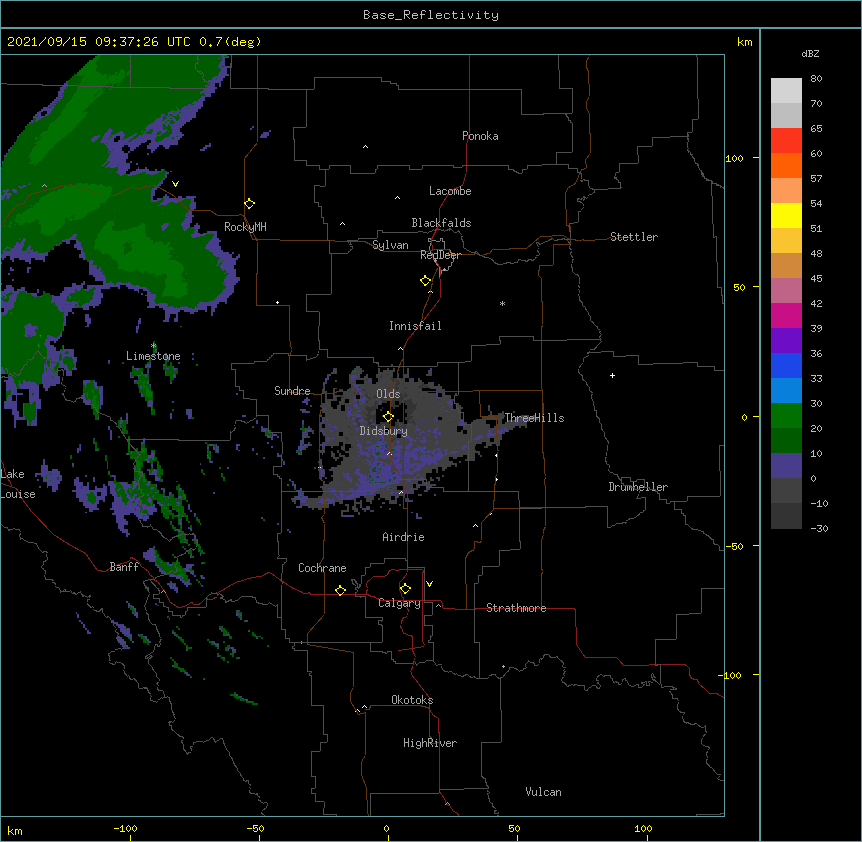The height and width of the screenshot is (842, 862).
Task: Select the slate purple swatch below 10
Action: pos(786,466)
